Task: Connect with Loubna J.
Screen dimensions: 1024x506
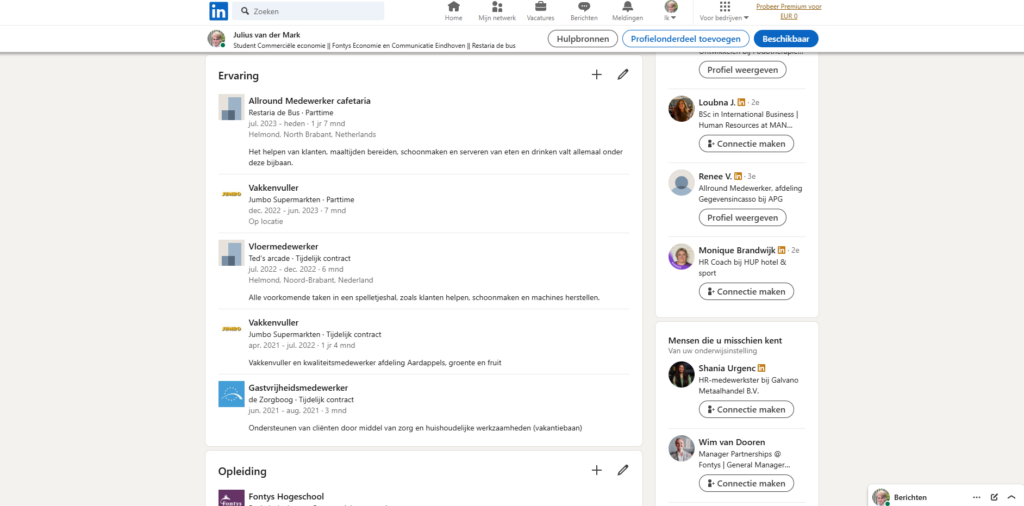Action: pyautogui.click(x=746, y=144)
